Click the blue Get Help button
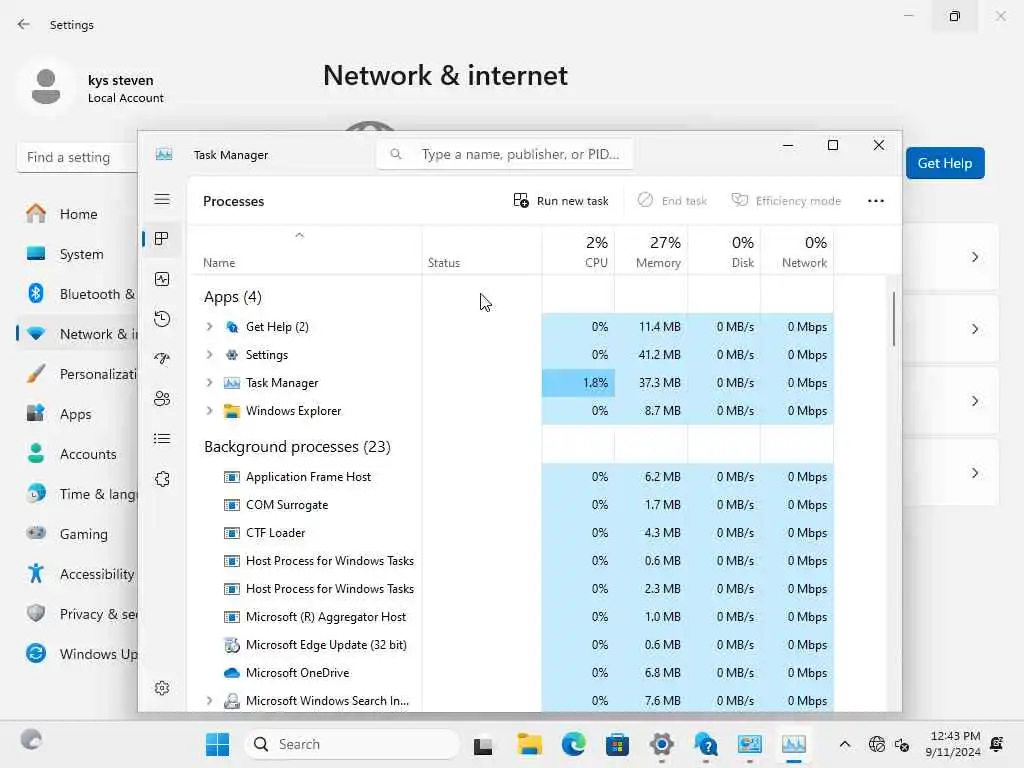The width and height of the screenshot is (1024, 768). [945, 163]
